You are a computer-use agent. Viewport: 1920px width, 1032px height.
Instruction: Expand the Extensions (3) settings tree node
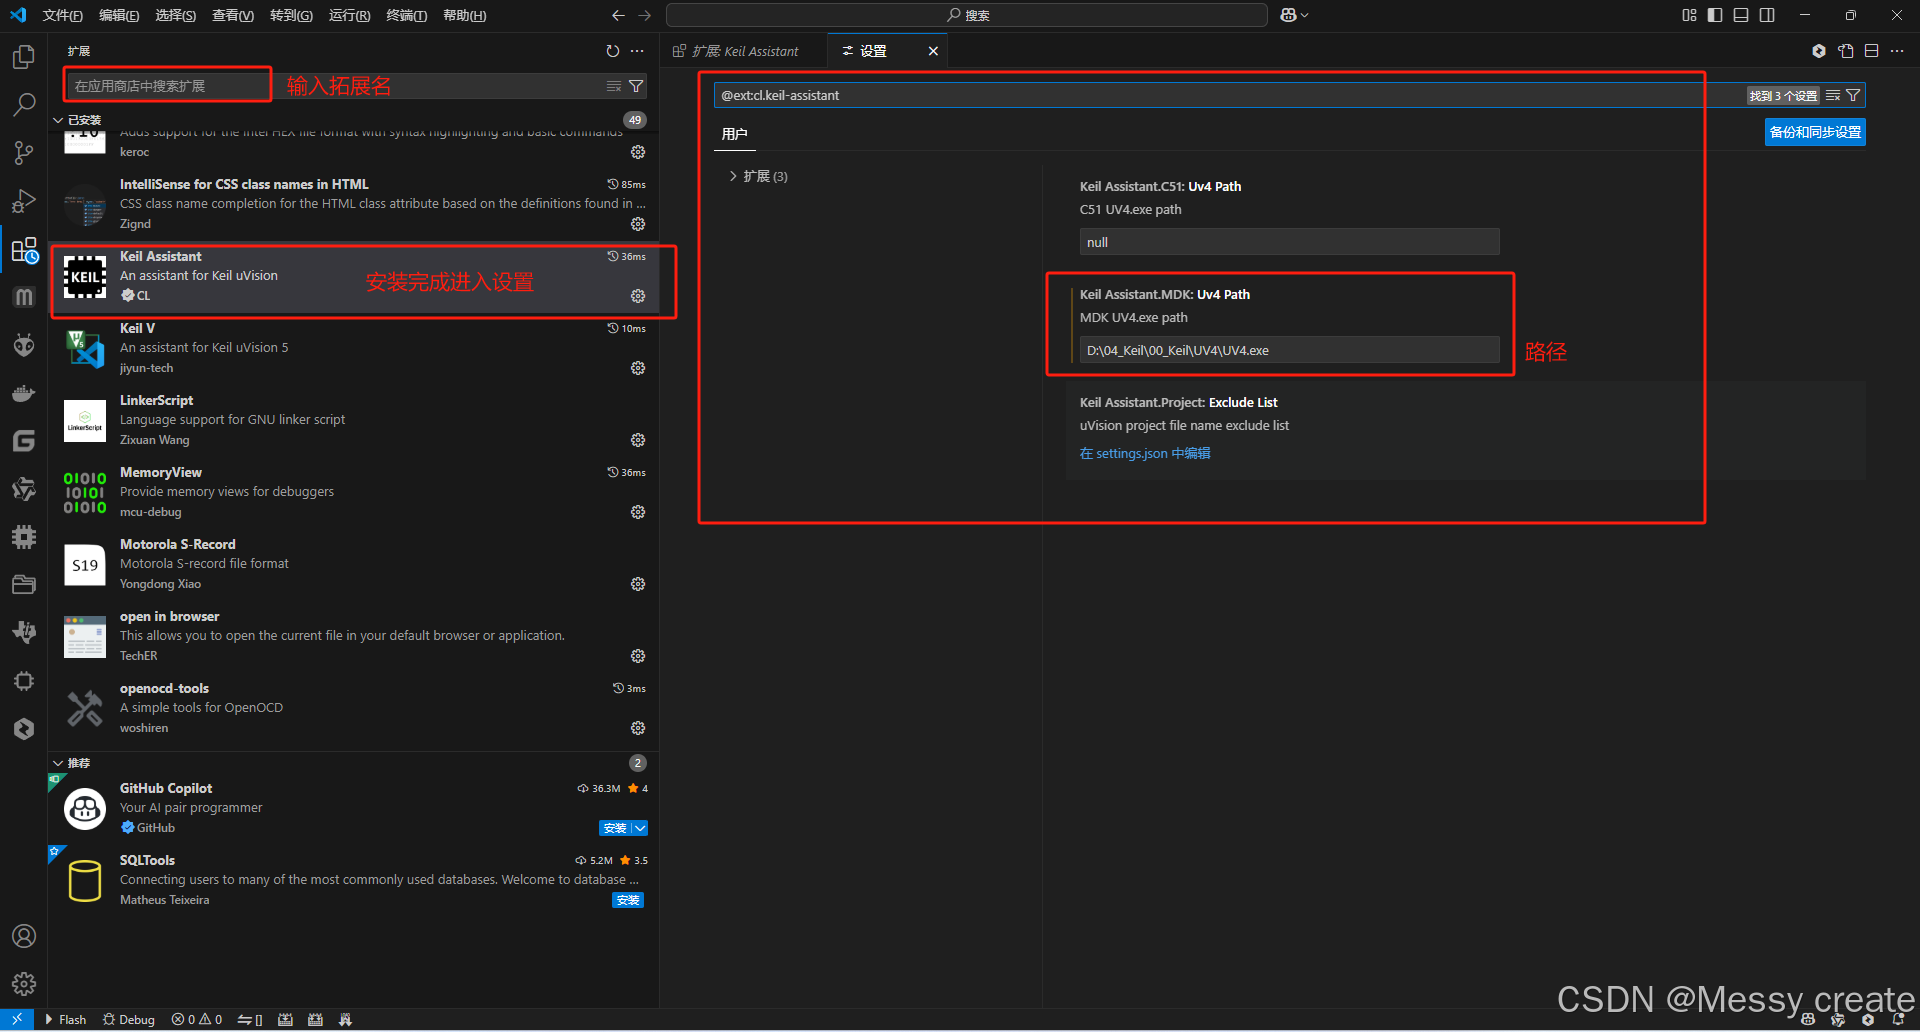coord(733,176)
